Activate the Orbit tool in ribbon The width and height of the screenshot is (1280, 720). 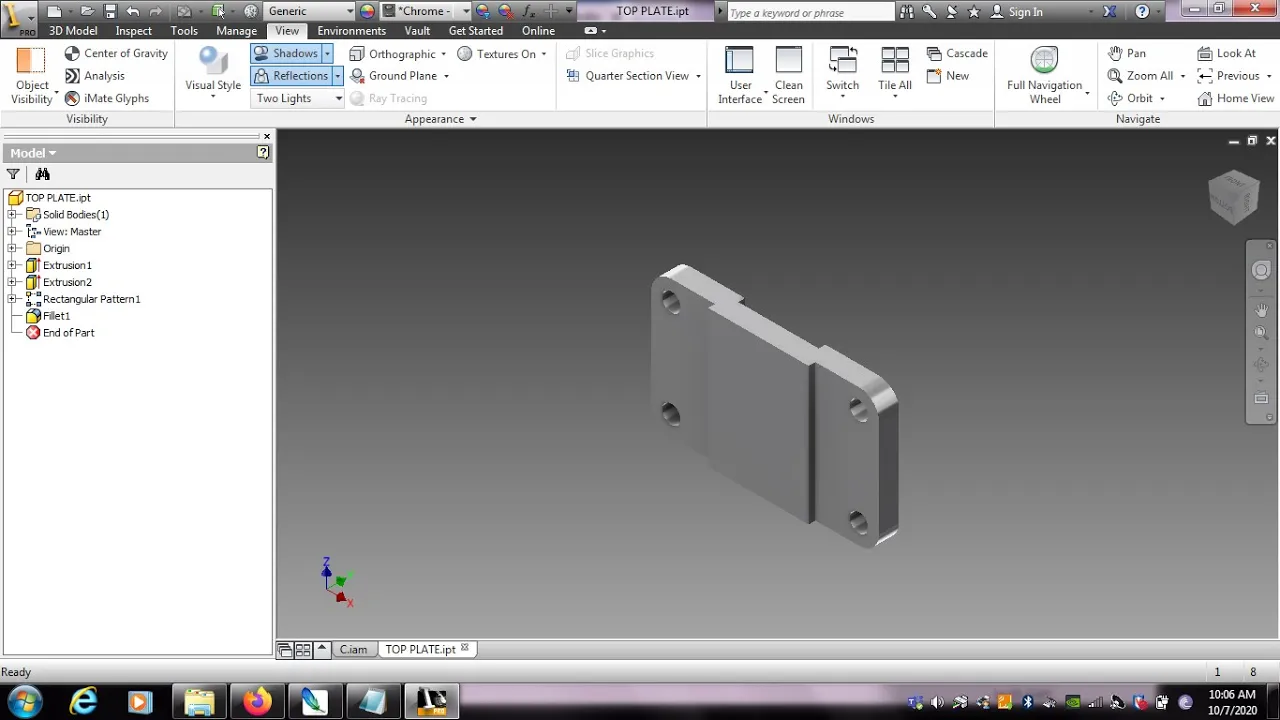(x=1130, y=98)
